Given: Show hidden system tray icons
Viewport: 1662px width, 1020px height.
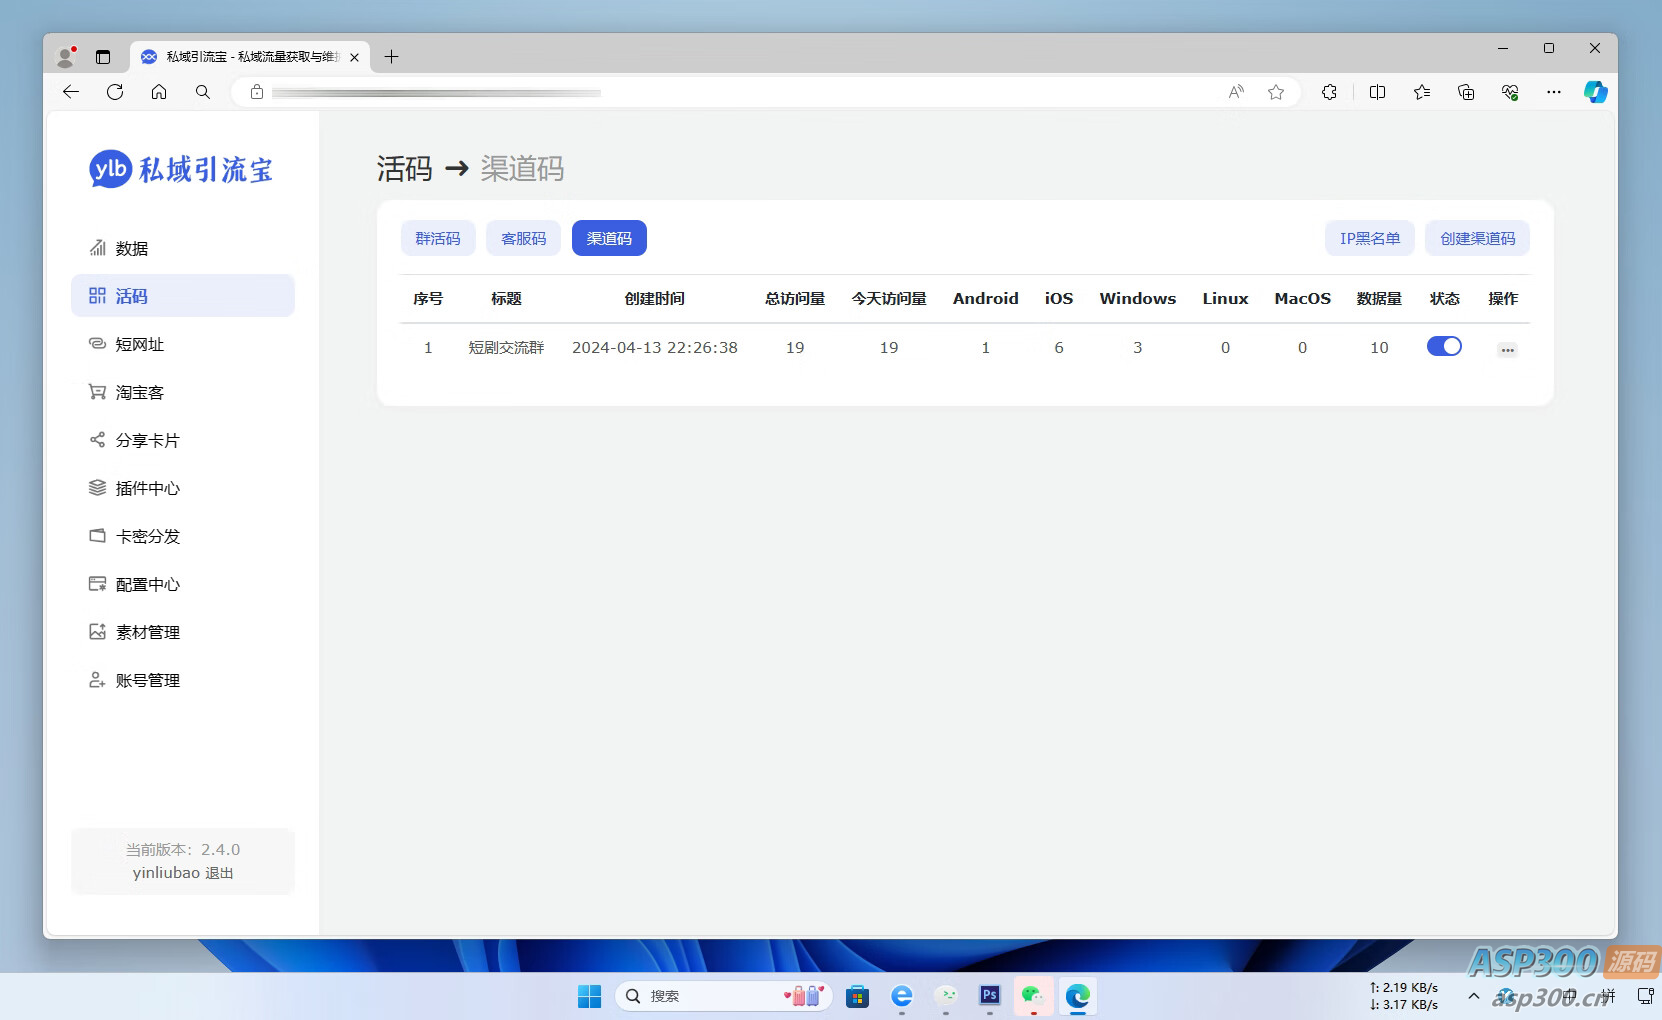Looking at the screenshot, I should coord(1473,996).
